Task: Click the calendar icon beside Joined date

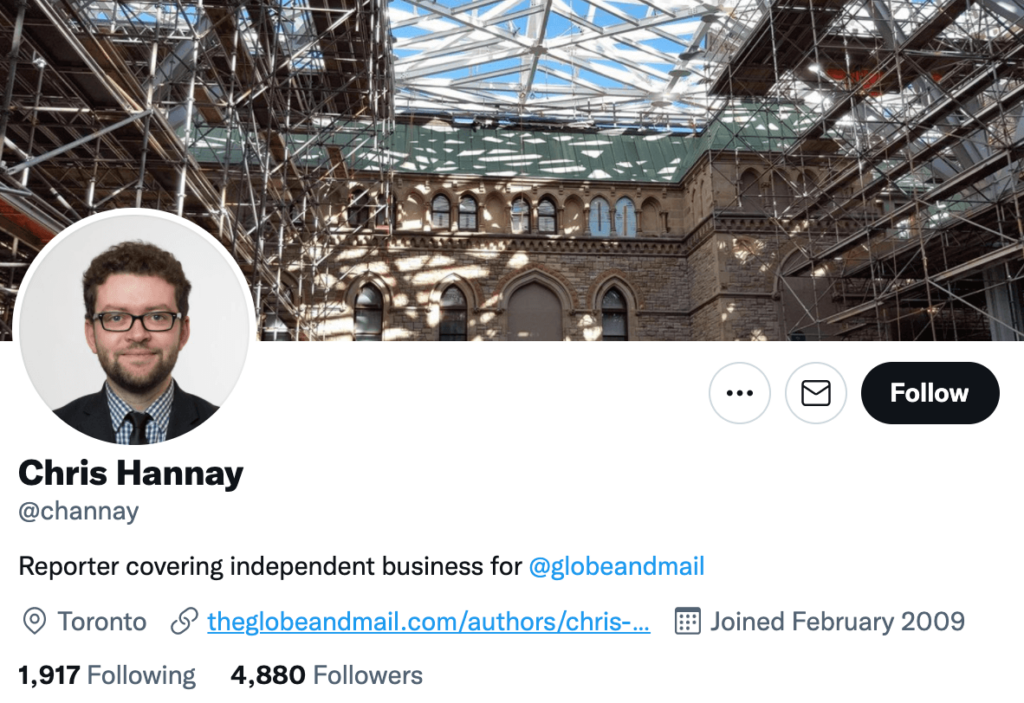Action: [687, 621]
